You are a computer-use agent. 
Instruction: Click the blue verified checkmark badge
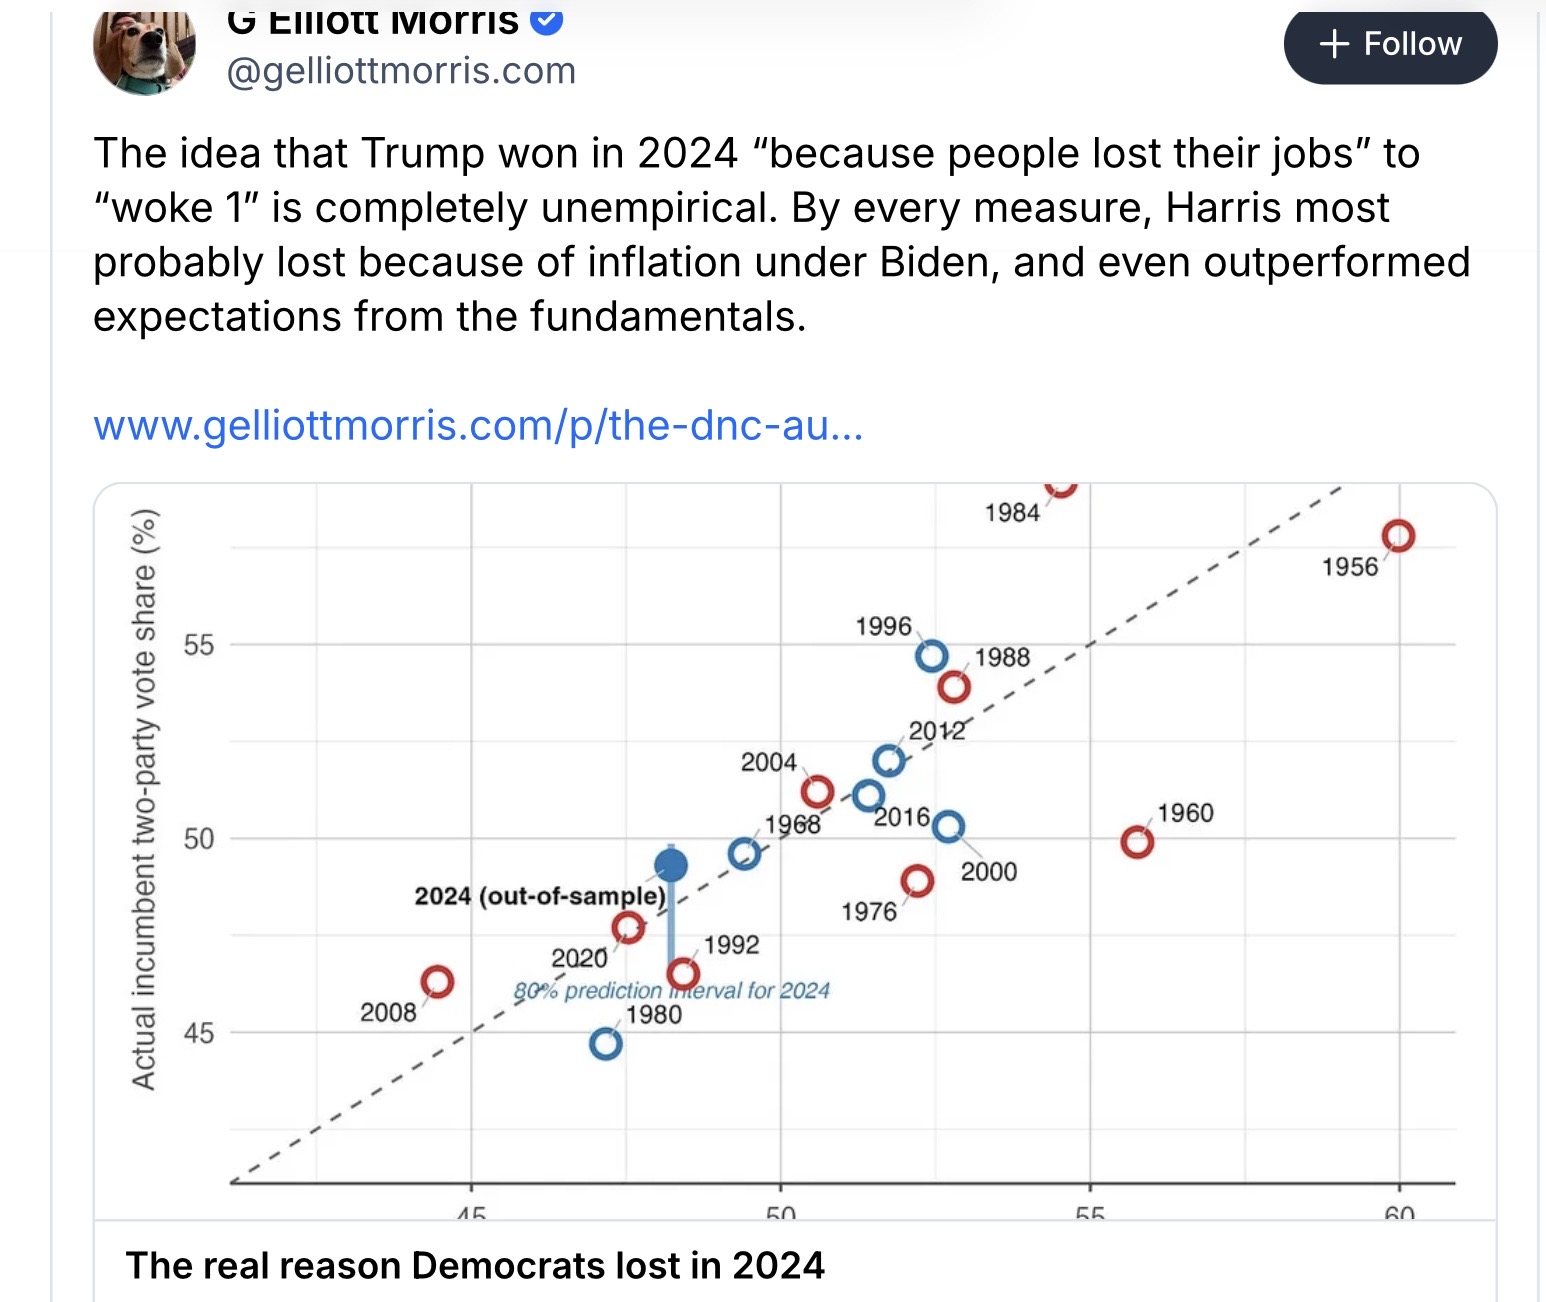click(x=546, y=20)
